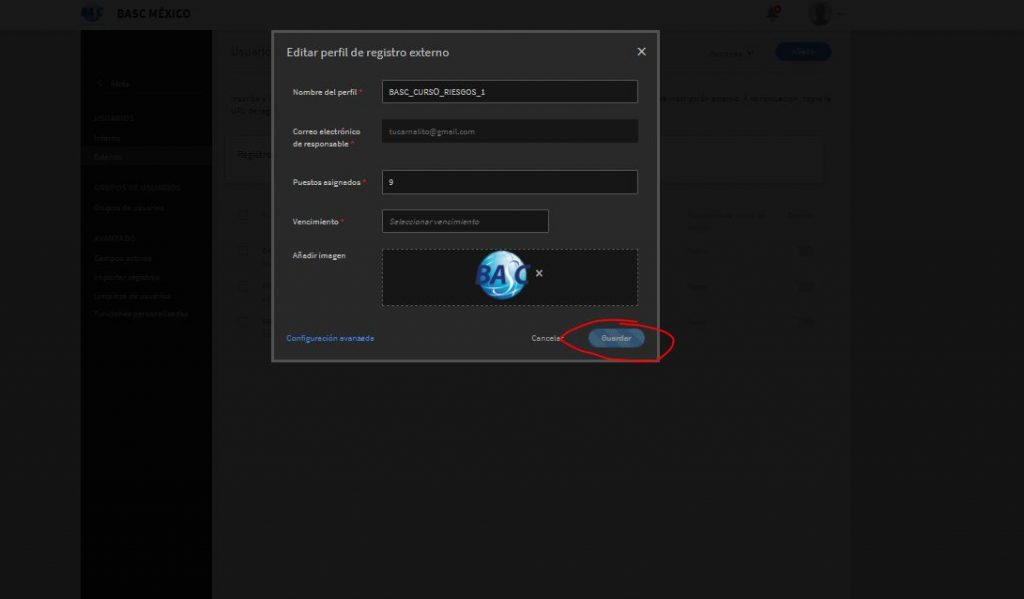Image resolution: width=1024 pixels, height=599 pixels.
Task: Check the first user row checkbox
Action: 243,251
